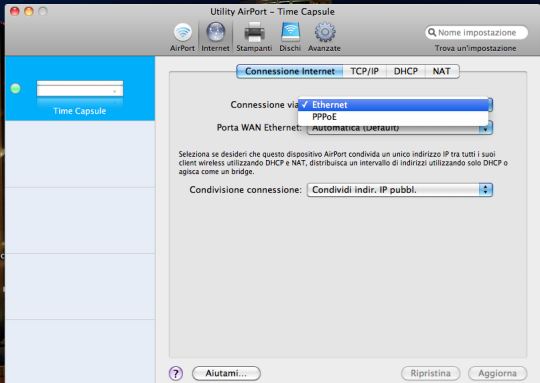The width and height of the screenshot is (540, 383).
Task: Open the AirPort toolbar section
Action: point(182,37)
